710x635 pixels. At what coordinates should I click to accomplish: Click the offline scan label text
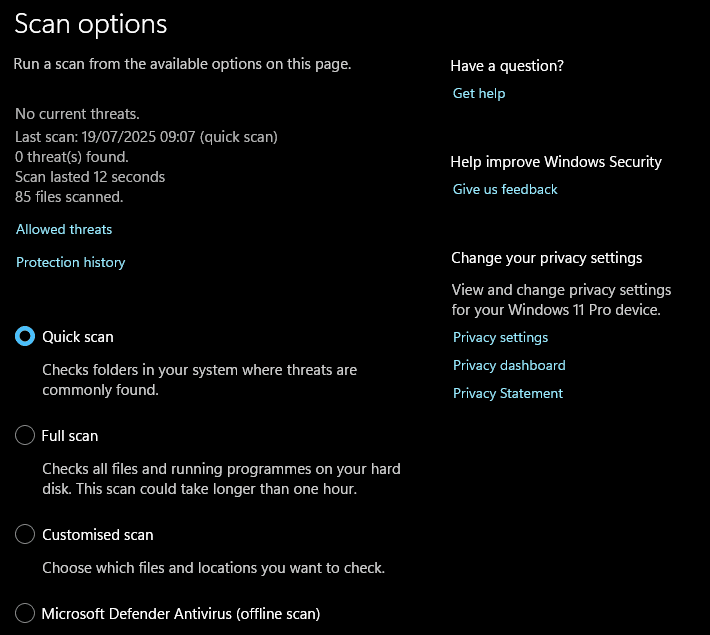(181, 614)
